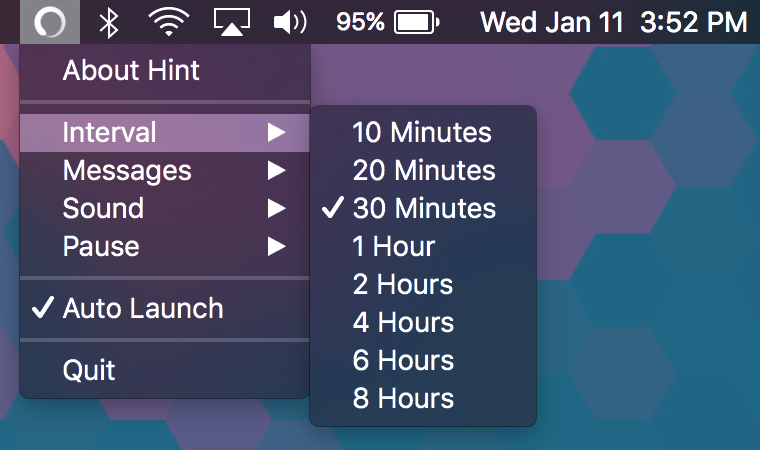Click the battery status icon
This screenshot has width=760, height=450.
coord(417,22)
